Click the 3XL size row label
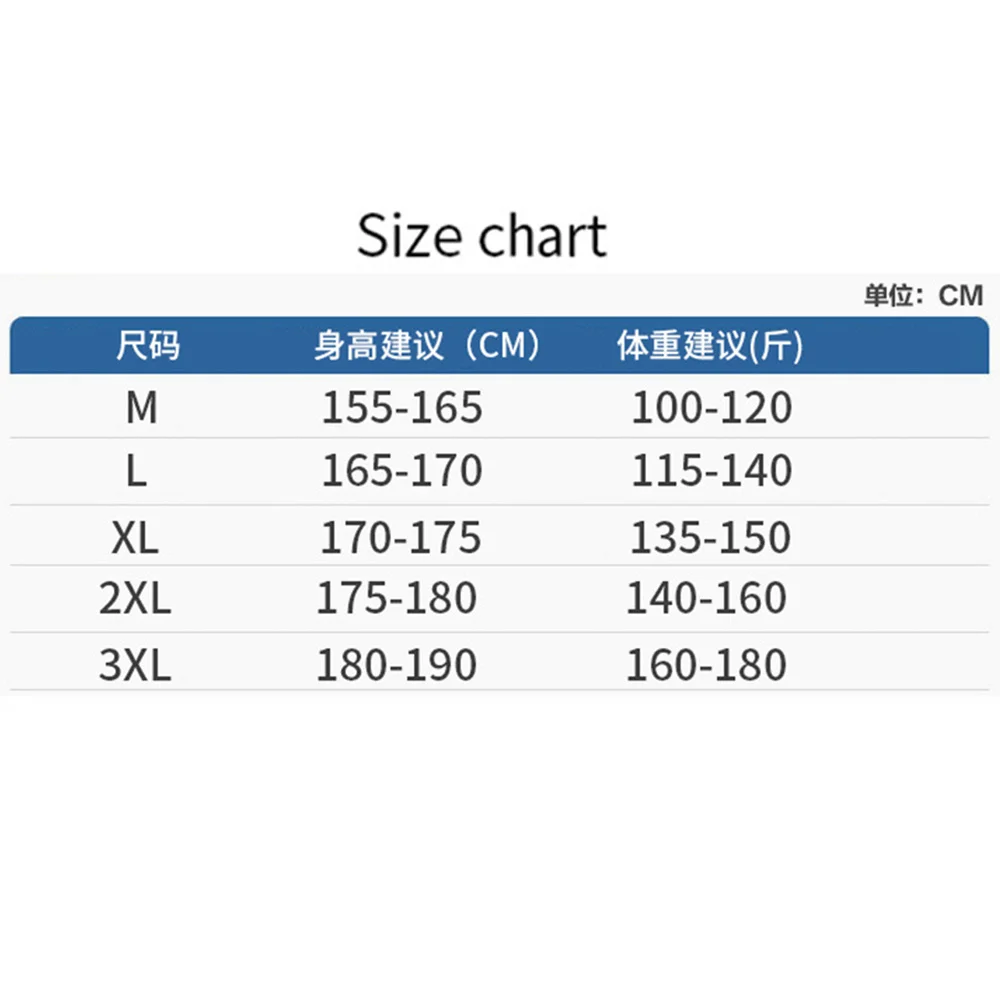 [x=135, y=665]
